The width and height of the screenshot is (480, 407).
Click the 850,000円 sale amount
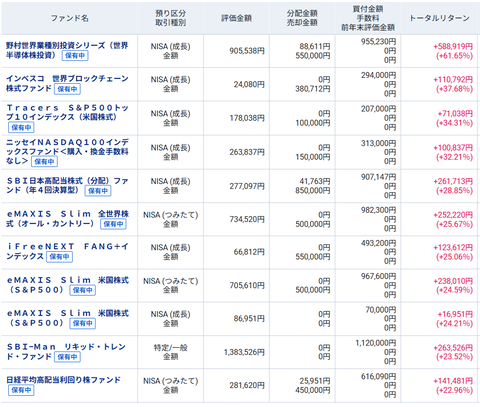(x=313, y=191)
